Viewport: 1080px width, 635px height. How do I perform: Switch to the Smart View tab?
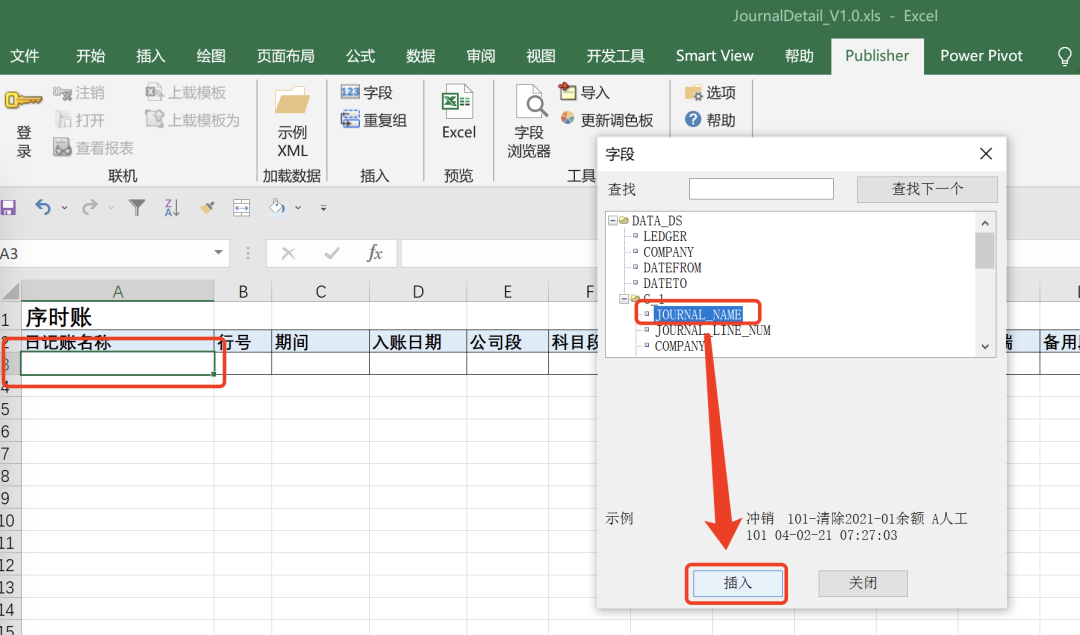point(714,56)
